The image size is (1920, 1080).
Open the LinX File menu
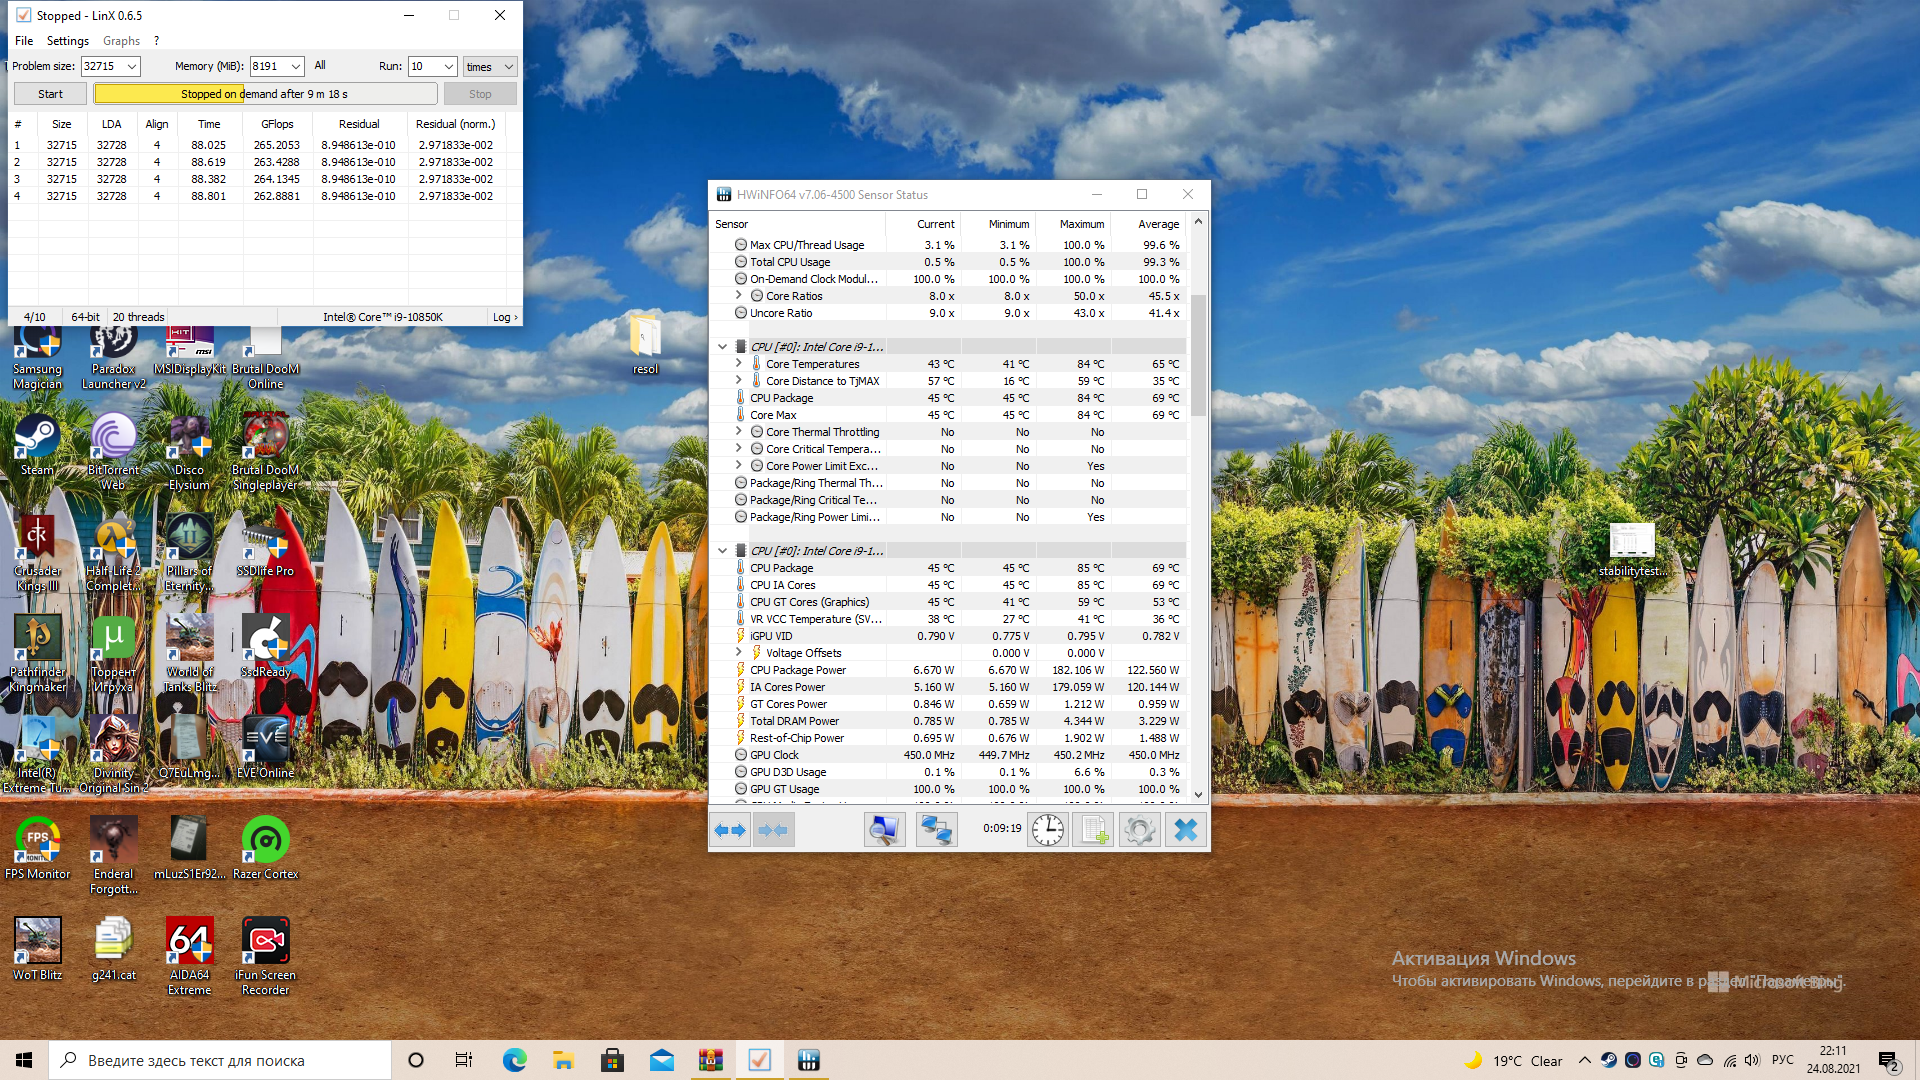click(x=24, y=41)
